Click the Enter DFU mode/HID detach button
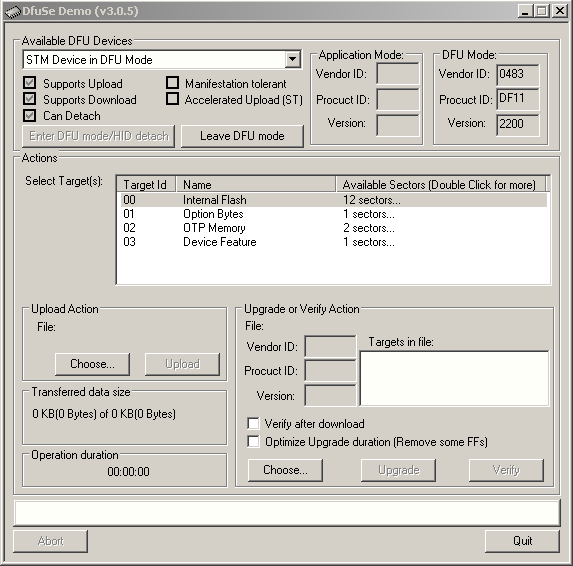Viewport: 573px width, 566px height. (x=98, y=136)
